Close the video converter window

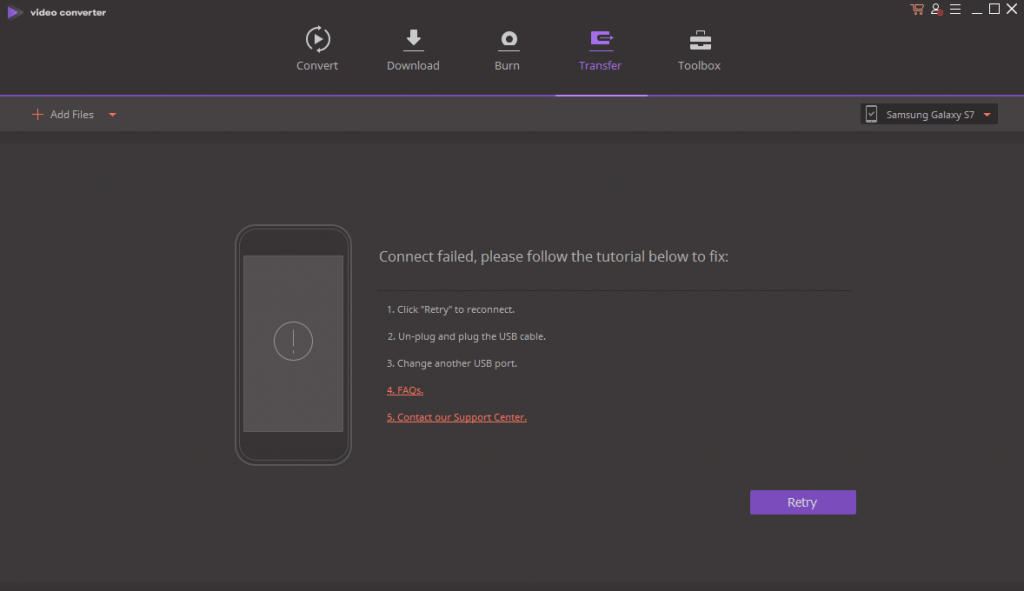[1012, 8]
